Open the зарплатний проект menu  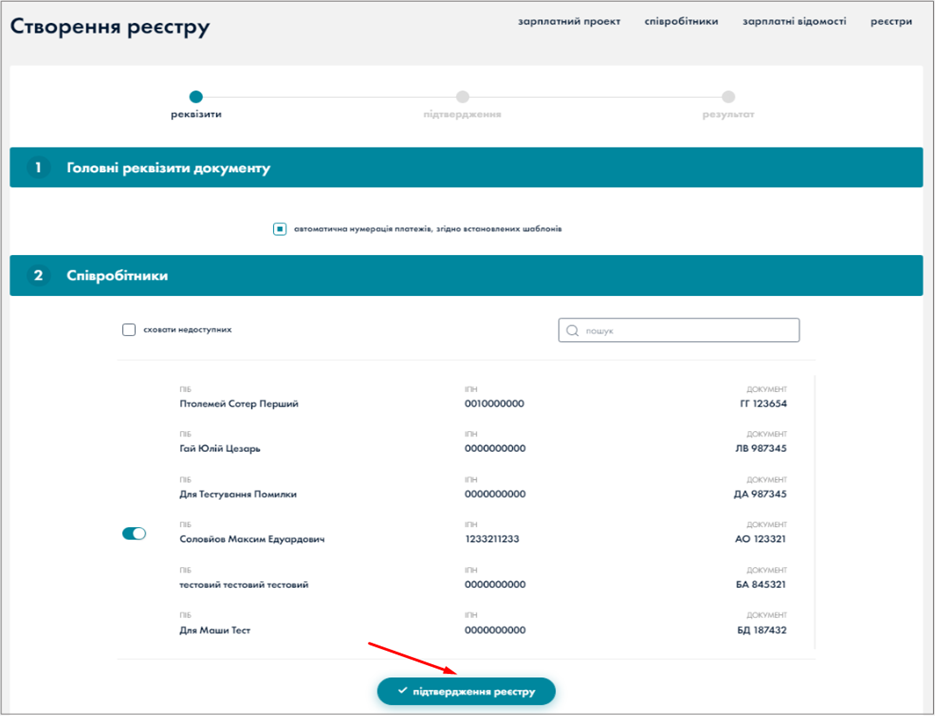(569, 22)
